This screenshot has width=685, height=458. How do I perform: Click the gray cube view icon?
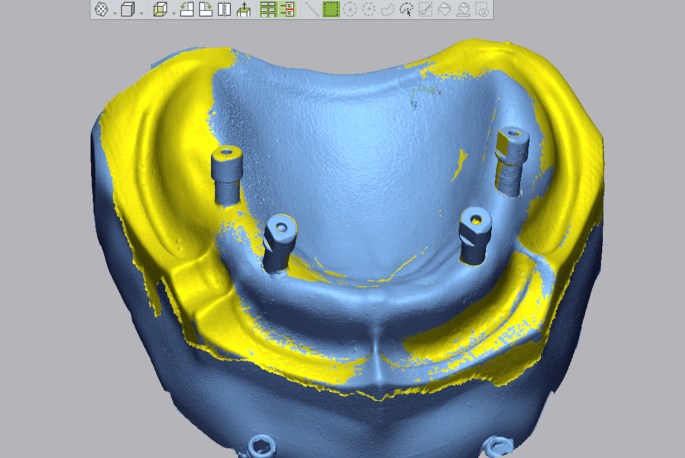(x=128, y=9)
